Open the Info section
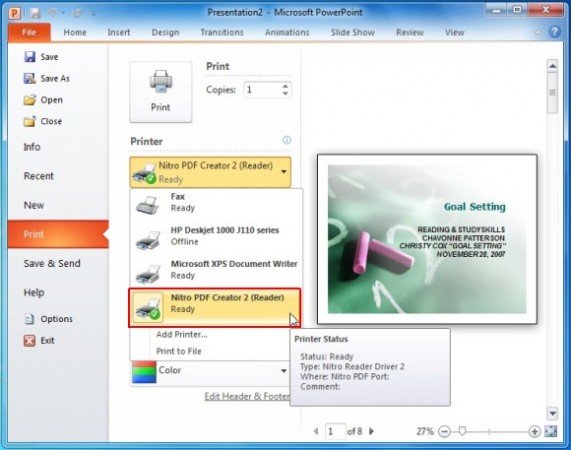 click(32, 147)
